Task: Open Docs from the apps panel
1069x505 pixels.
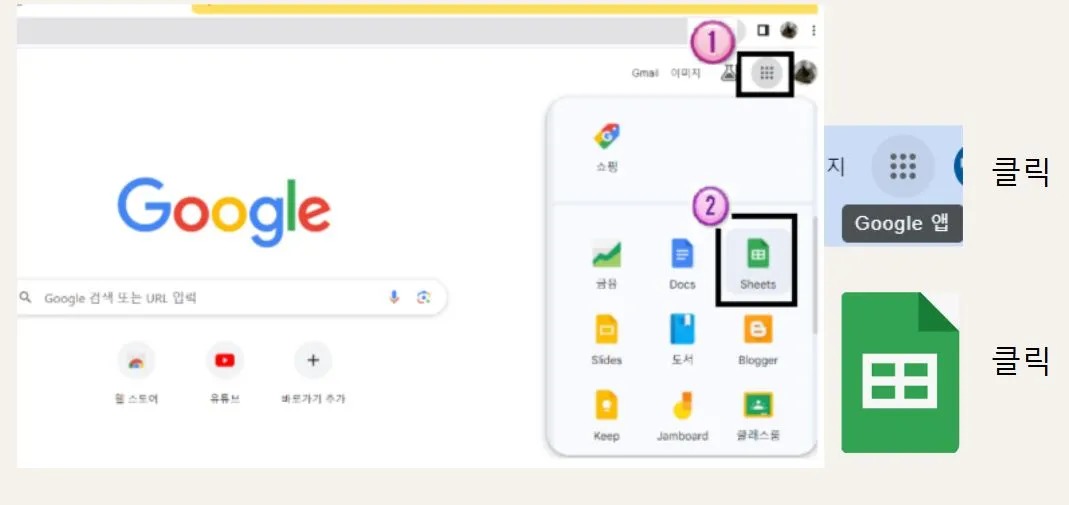Action: click(x=682, y=264)
